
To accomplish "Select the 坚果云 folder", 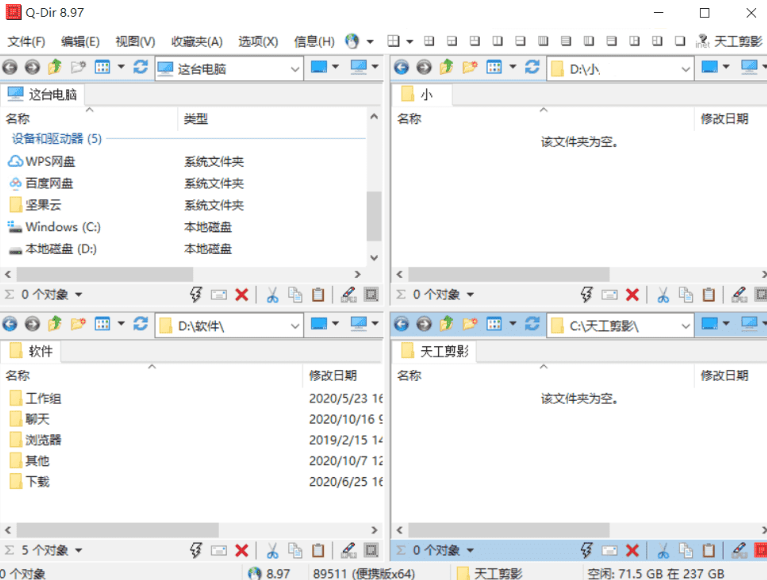I will pyautogui.click(x=35, y=205).
